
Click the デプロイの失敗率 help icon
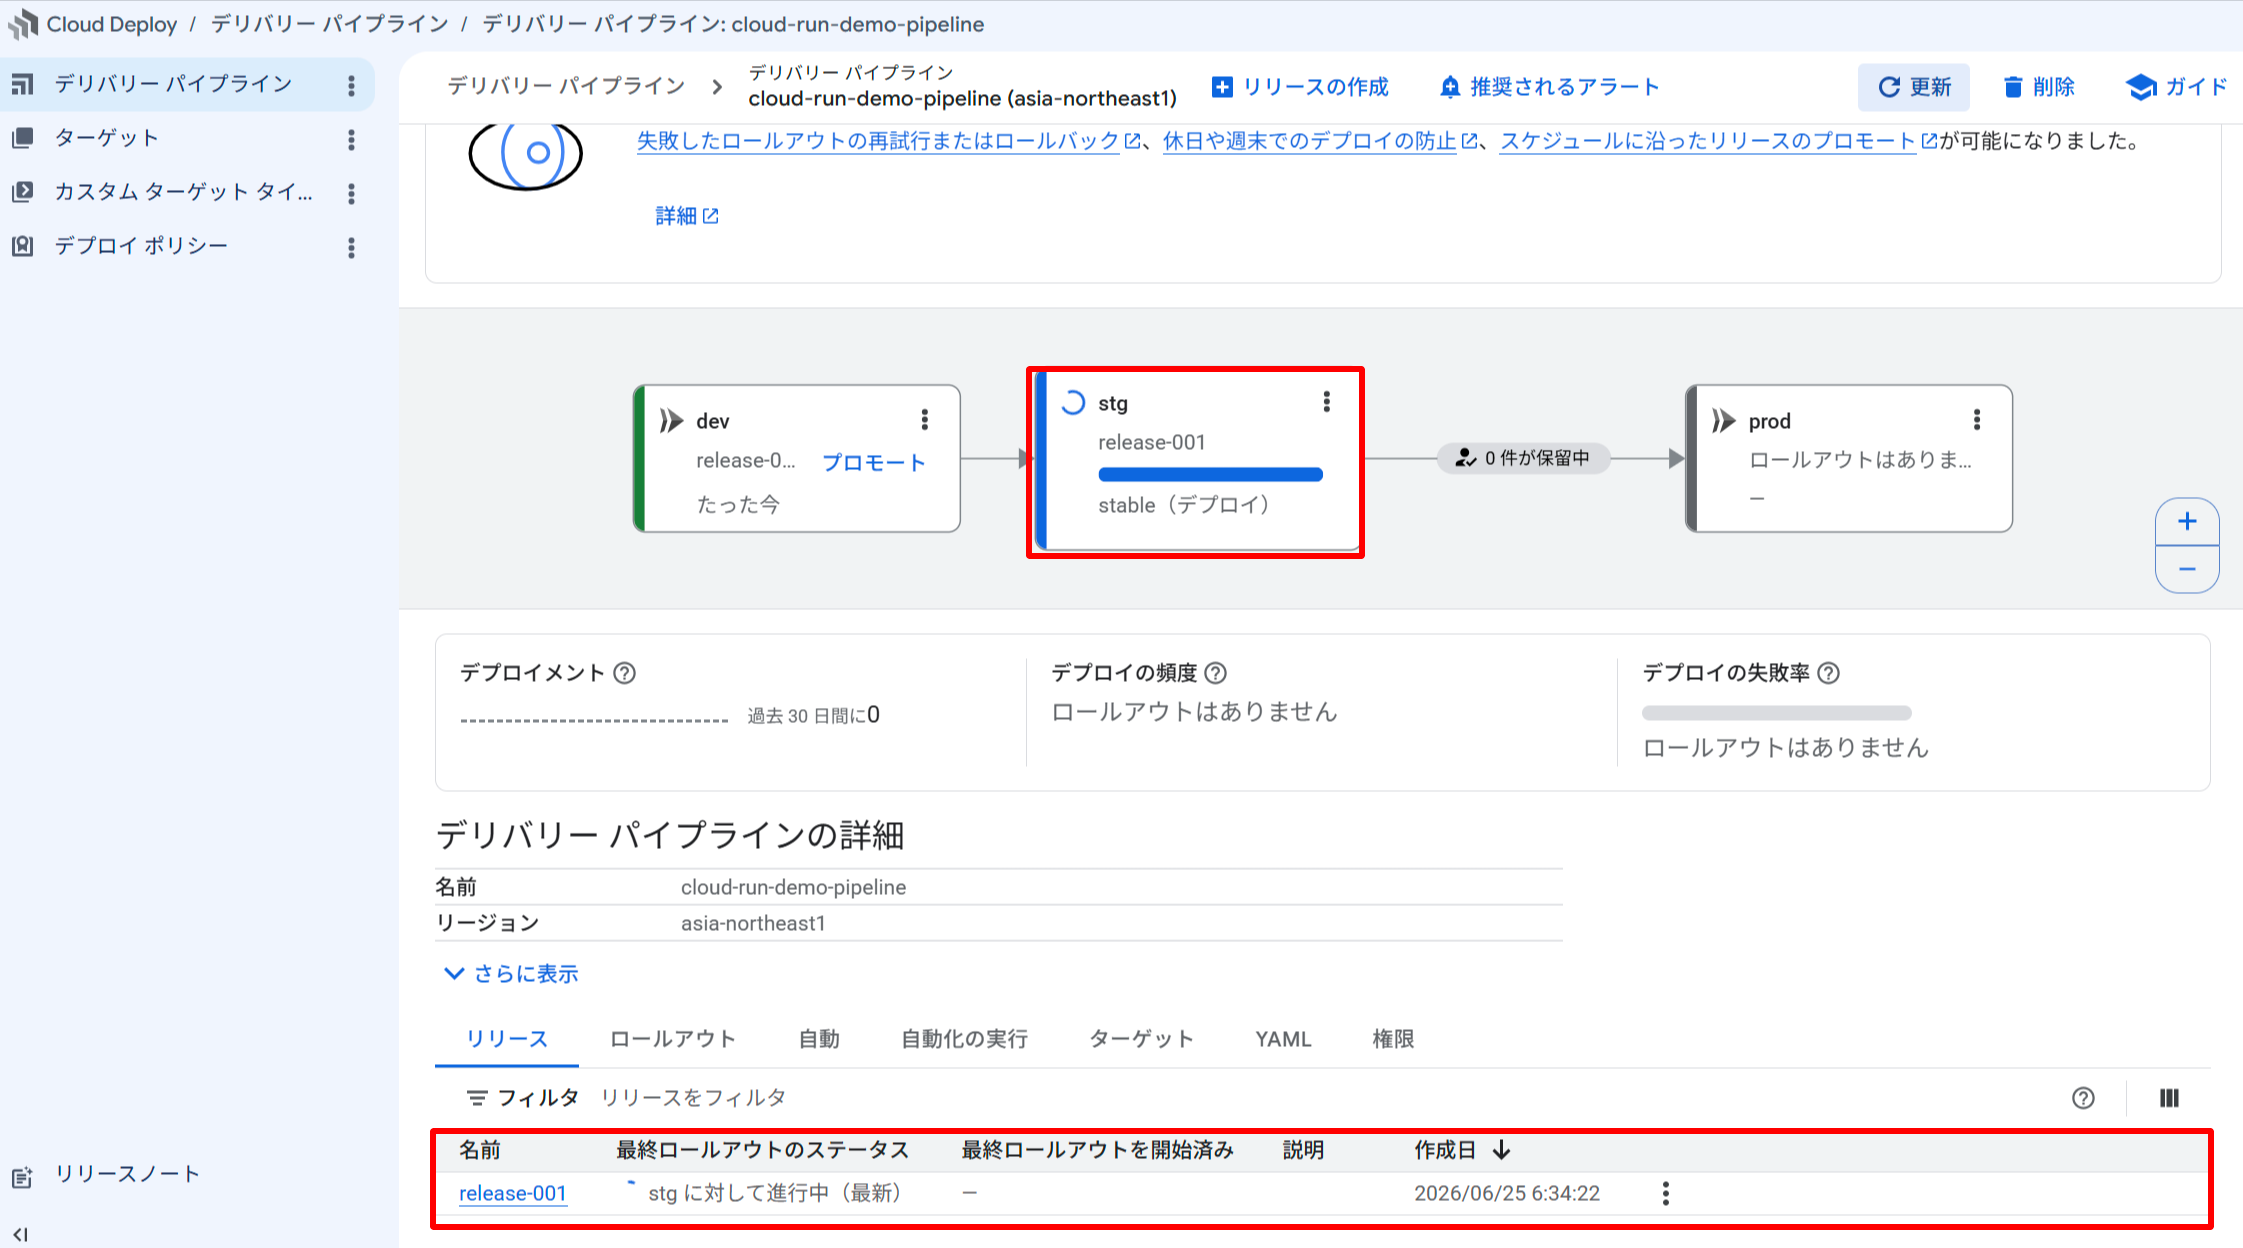[x=1829, y=673]
